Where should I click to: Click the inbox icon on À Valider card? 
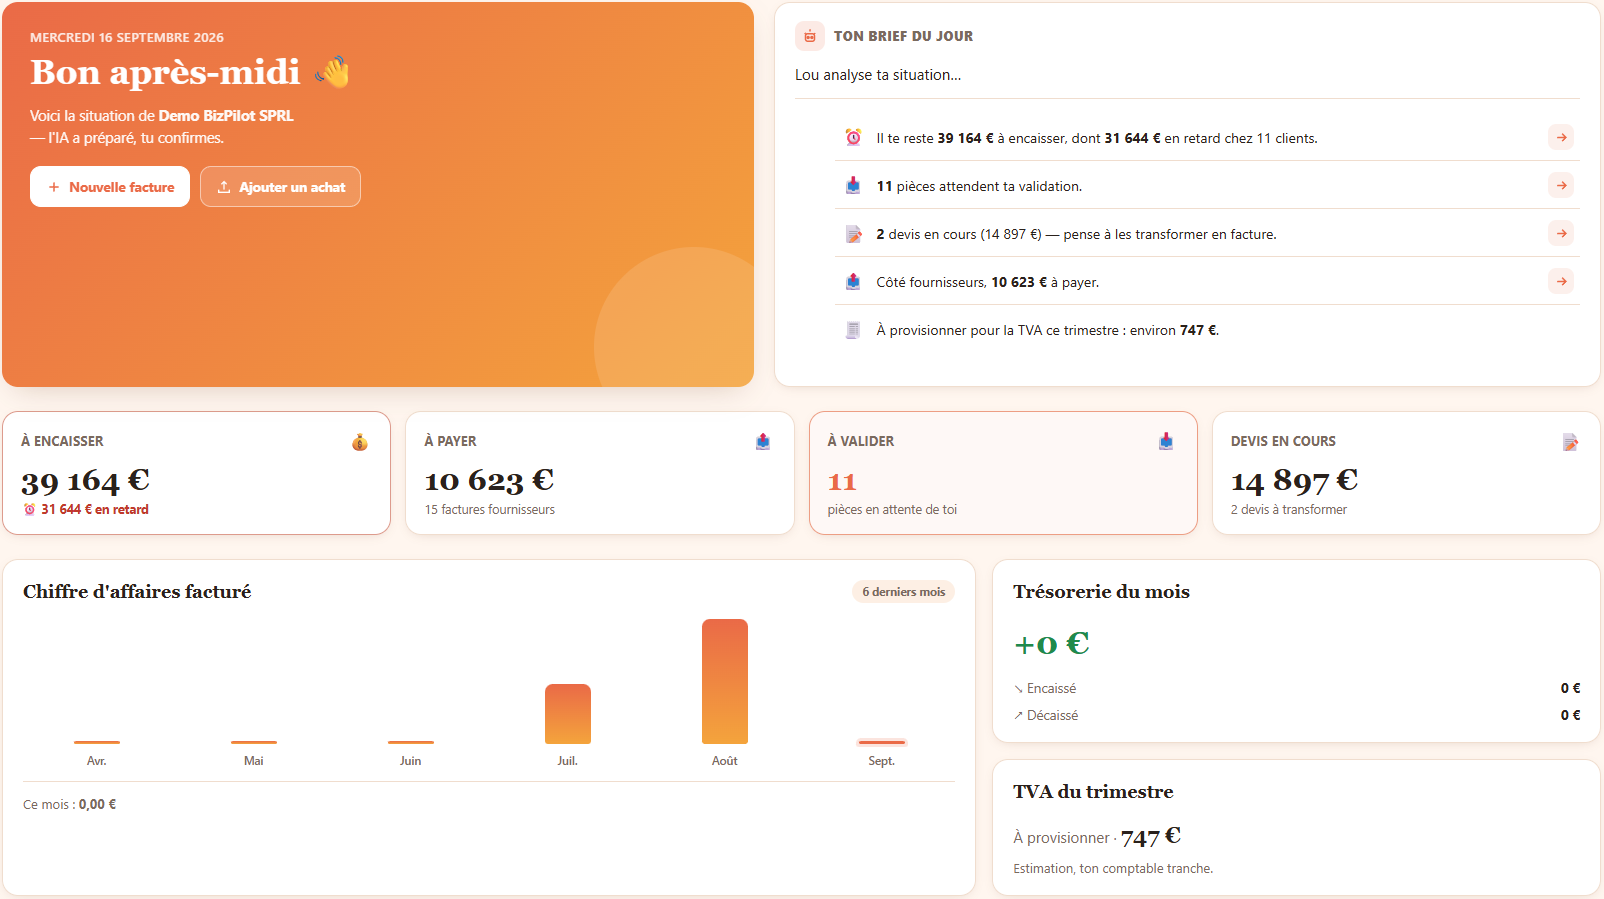1166,442
